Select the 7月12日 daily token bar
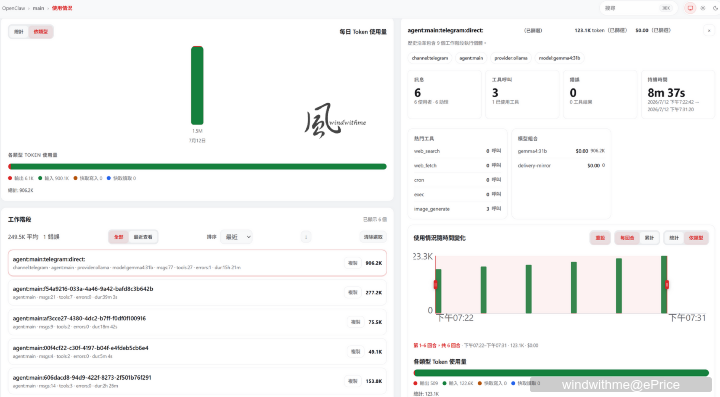Viewport: 720px width, 397px height. click(x=197, y=85)
